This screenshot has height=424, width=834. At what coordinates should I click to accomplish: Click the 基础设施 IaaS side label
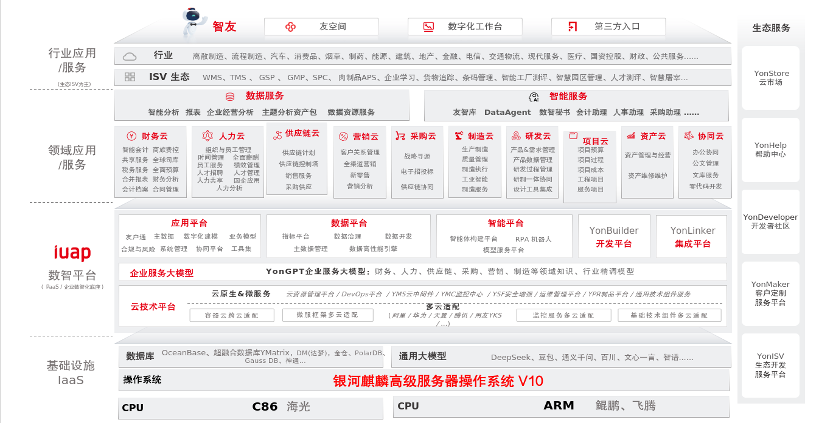[70, 372]
